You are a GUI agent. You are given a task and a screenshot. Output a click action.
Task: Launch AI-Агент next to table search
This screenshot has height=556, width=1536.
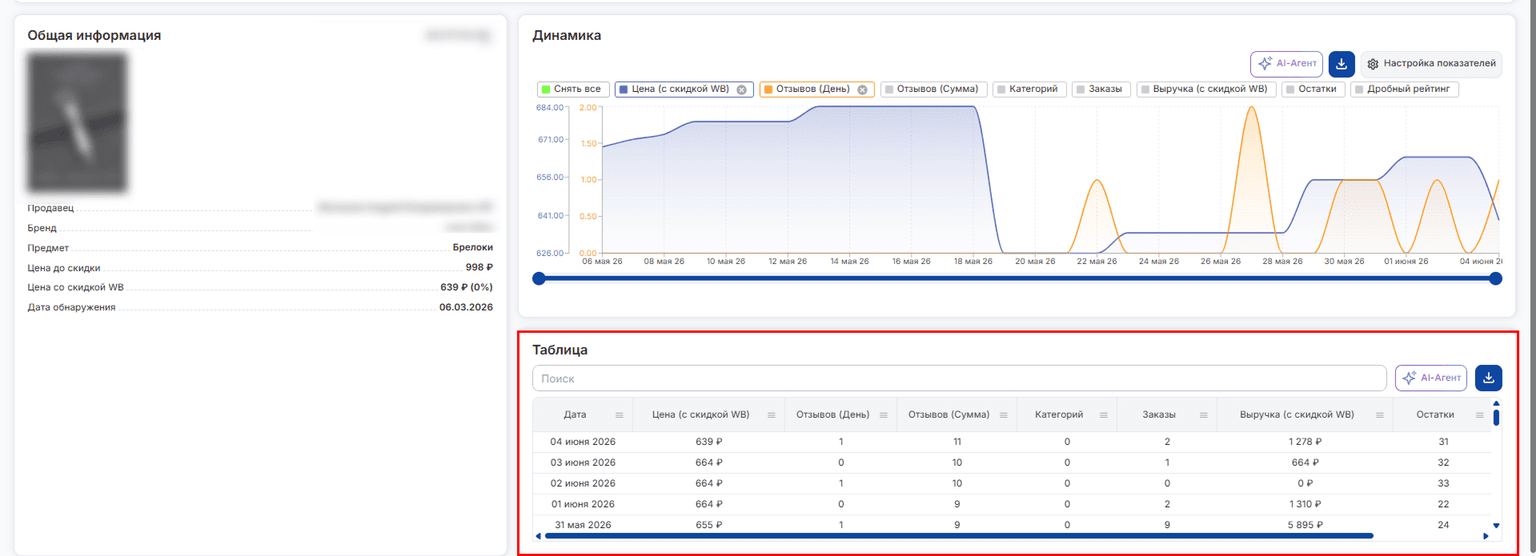click(1431, 378)
